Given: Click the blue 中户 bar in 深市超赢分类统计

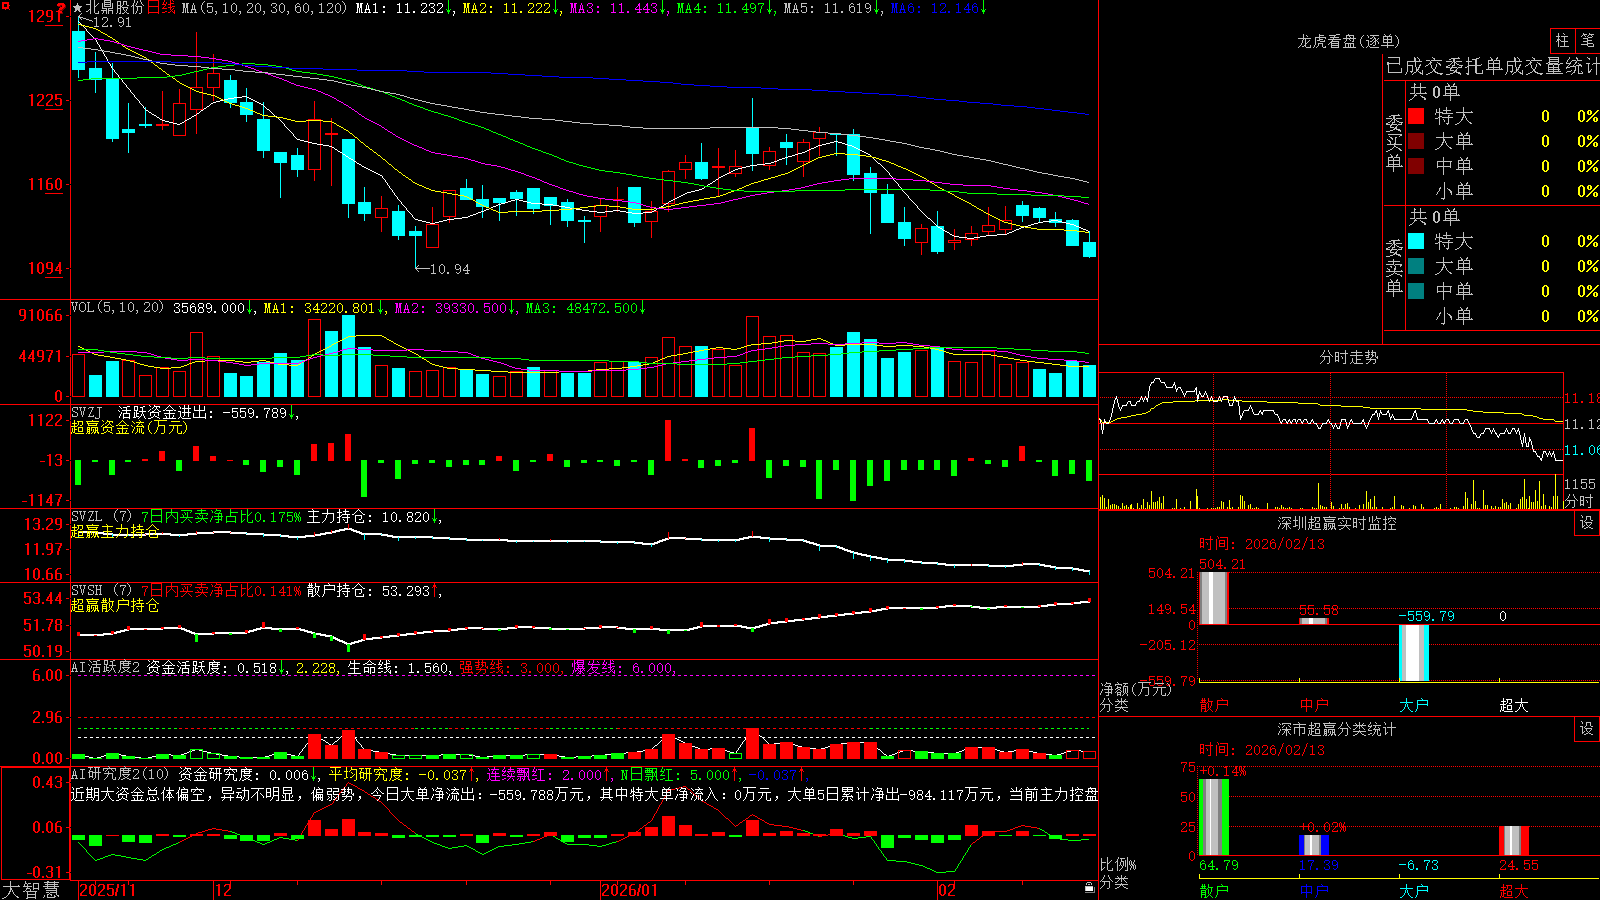Looking at the screenshot, I should 1313,845.
